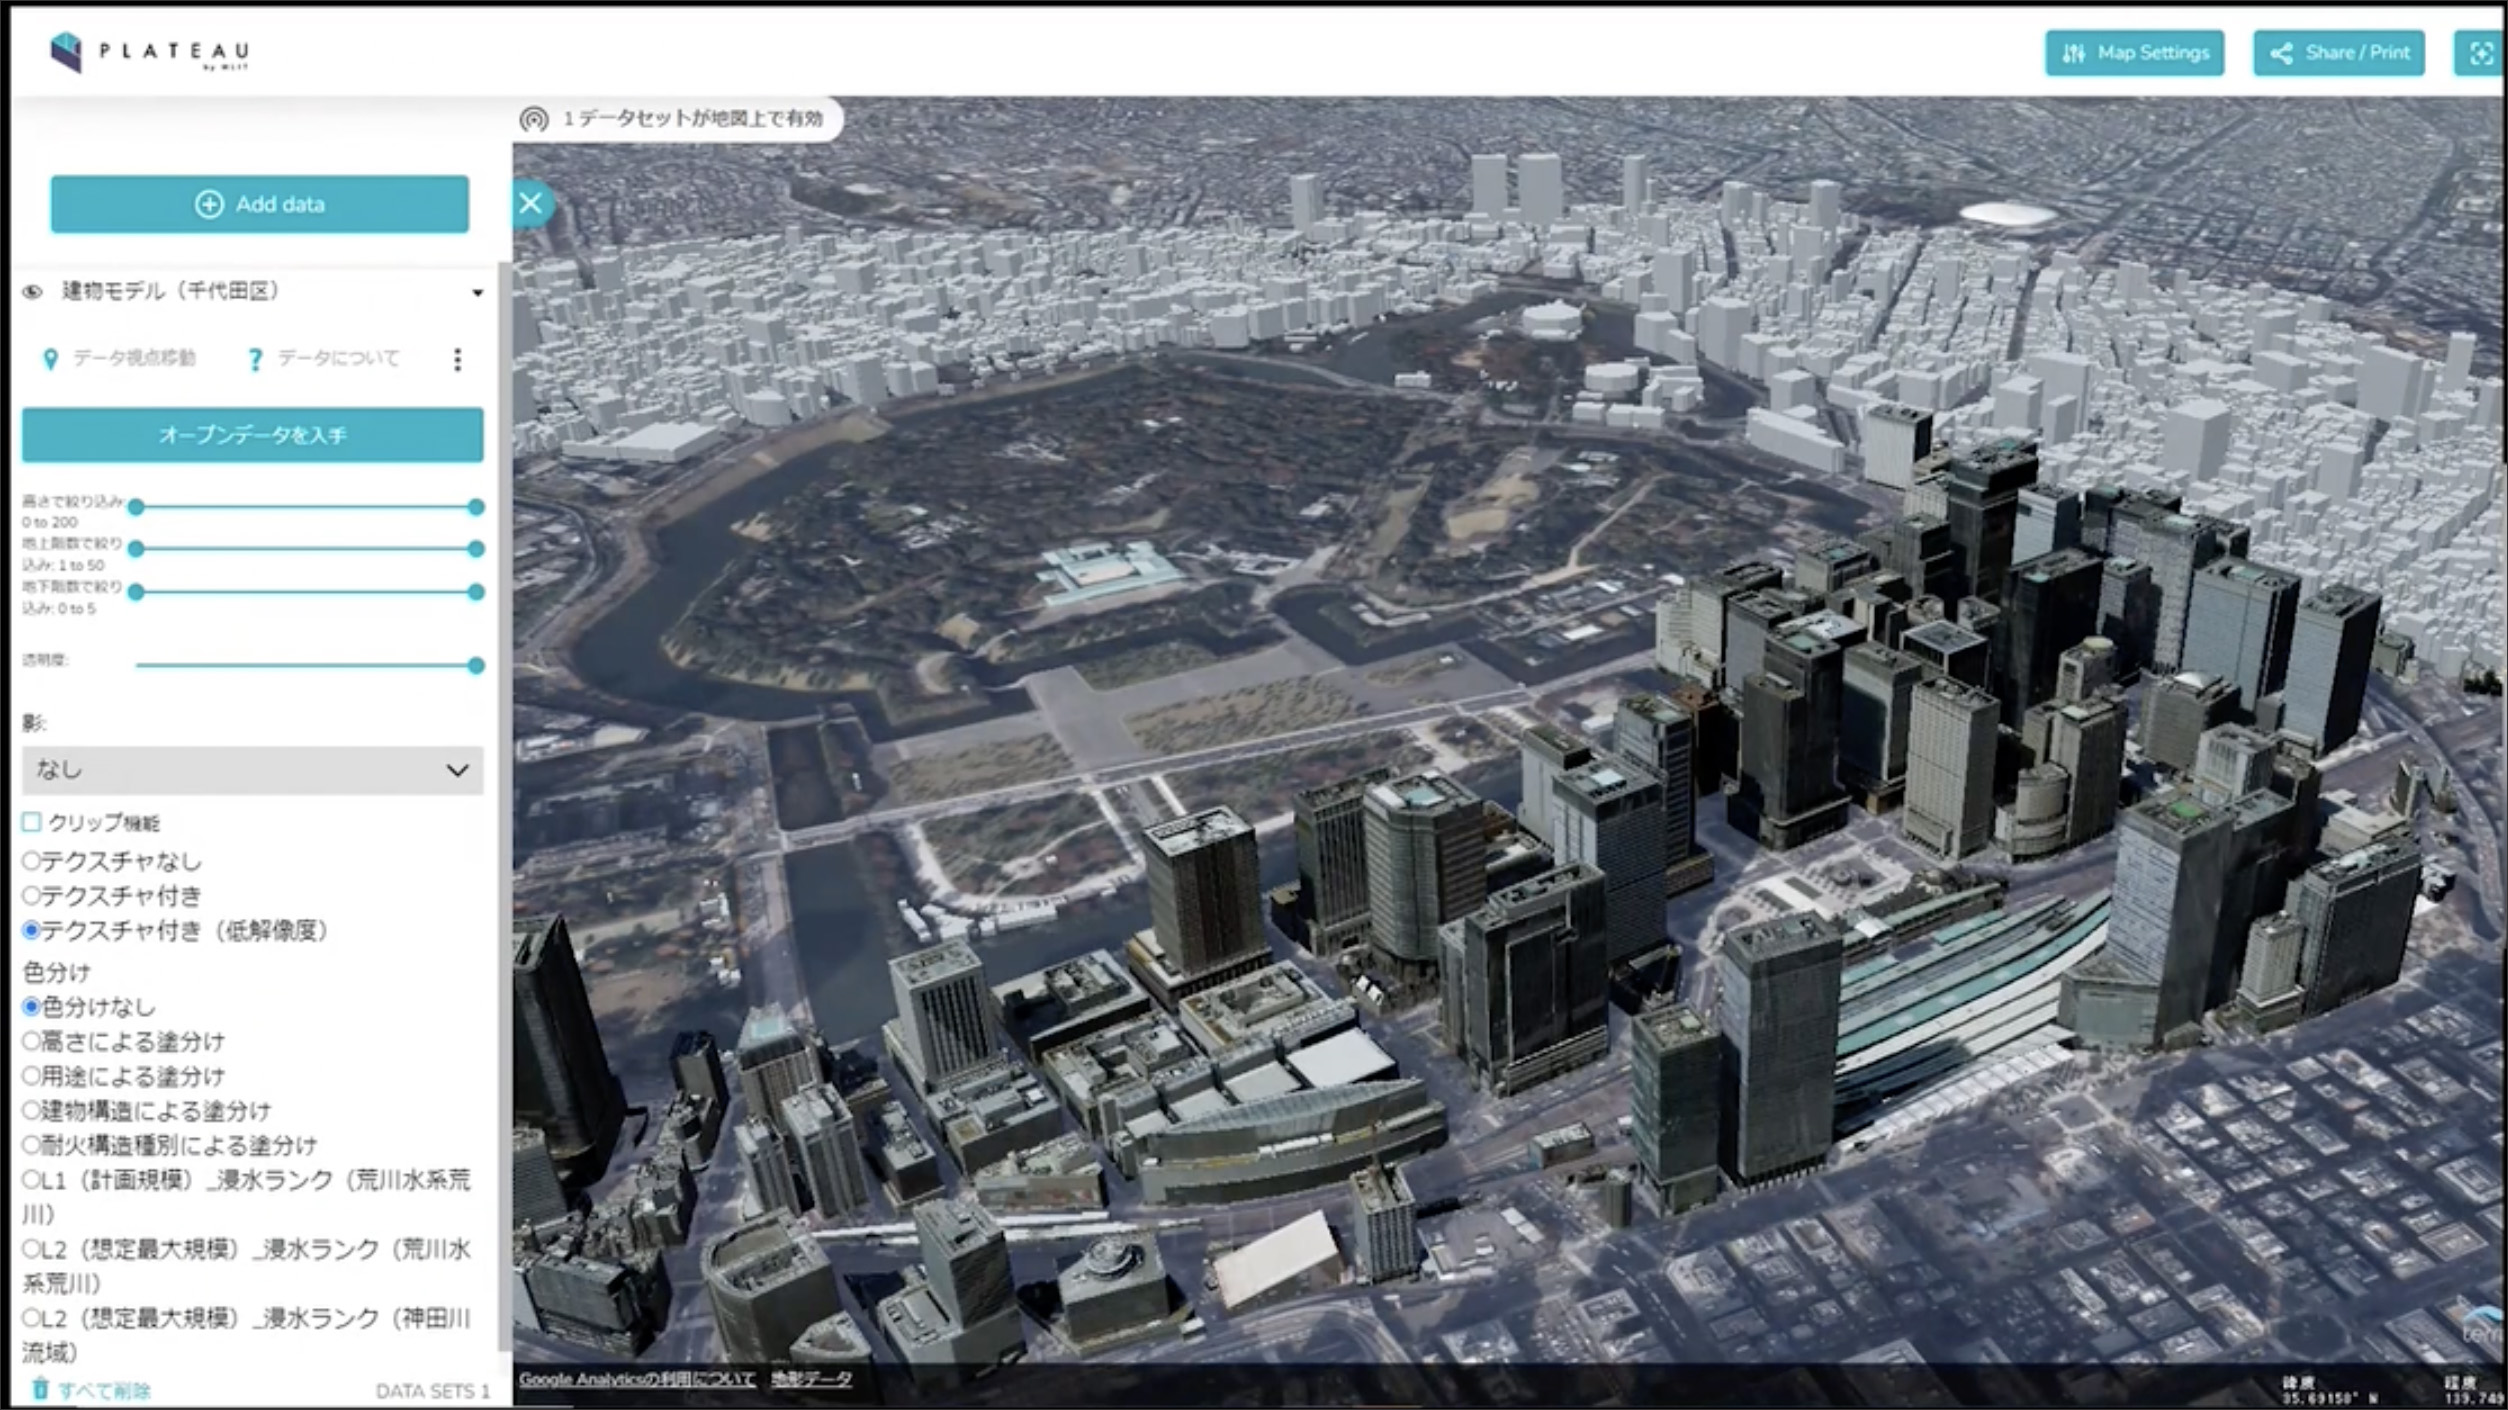This screenshot has height=1410, width=2508.
Task: Enable クリップ機能 checkbox
Action: (31, 823)
